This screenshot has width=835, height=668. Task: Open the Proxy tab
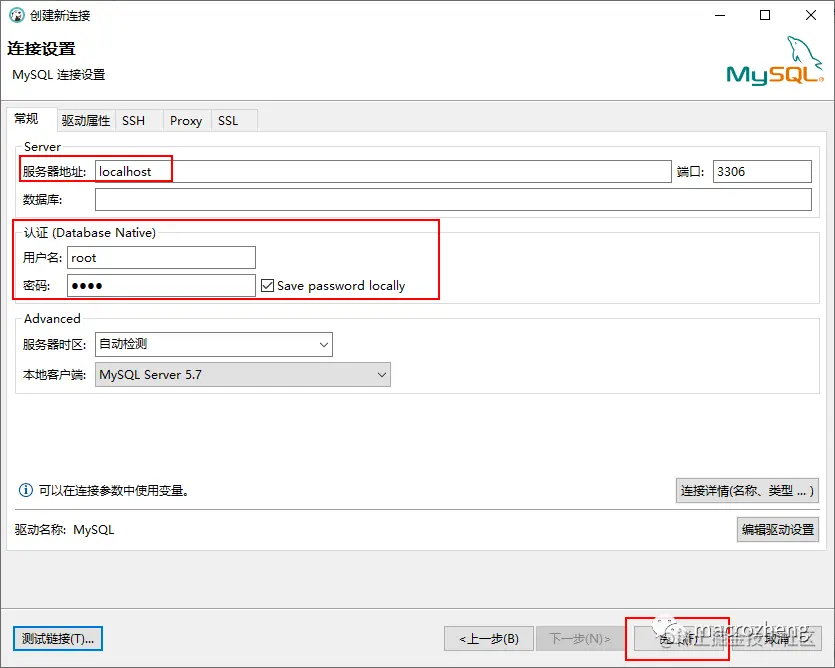pyautogui.click(x=186, y=120)
